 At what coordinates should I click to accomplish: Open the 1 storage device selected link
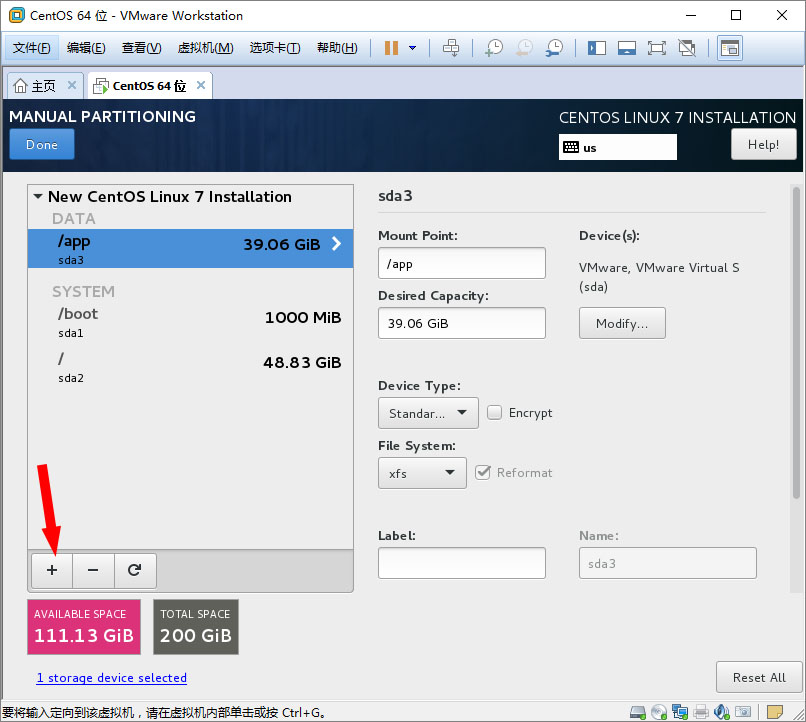pyautogui.click(x=112, y=678)
